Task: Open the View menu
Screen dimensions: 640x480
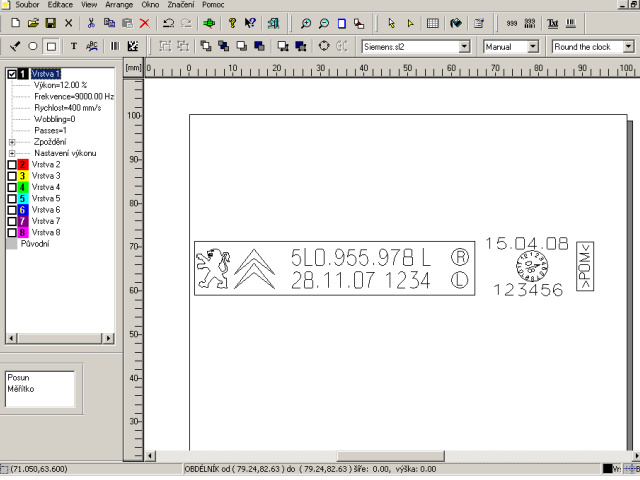Action: [89, 5]
